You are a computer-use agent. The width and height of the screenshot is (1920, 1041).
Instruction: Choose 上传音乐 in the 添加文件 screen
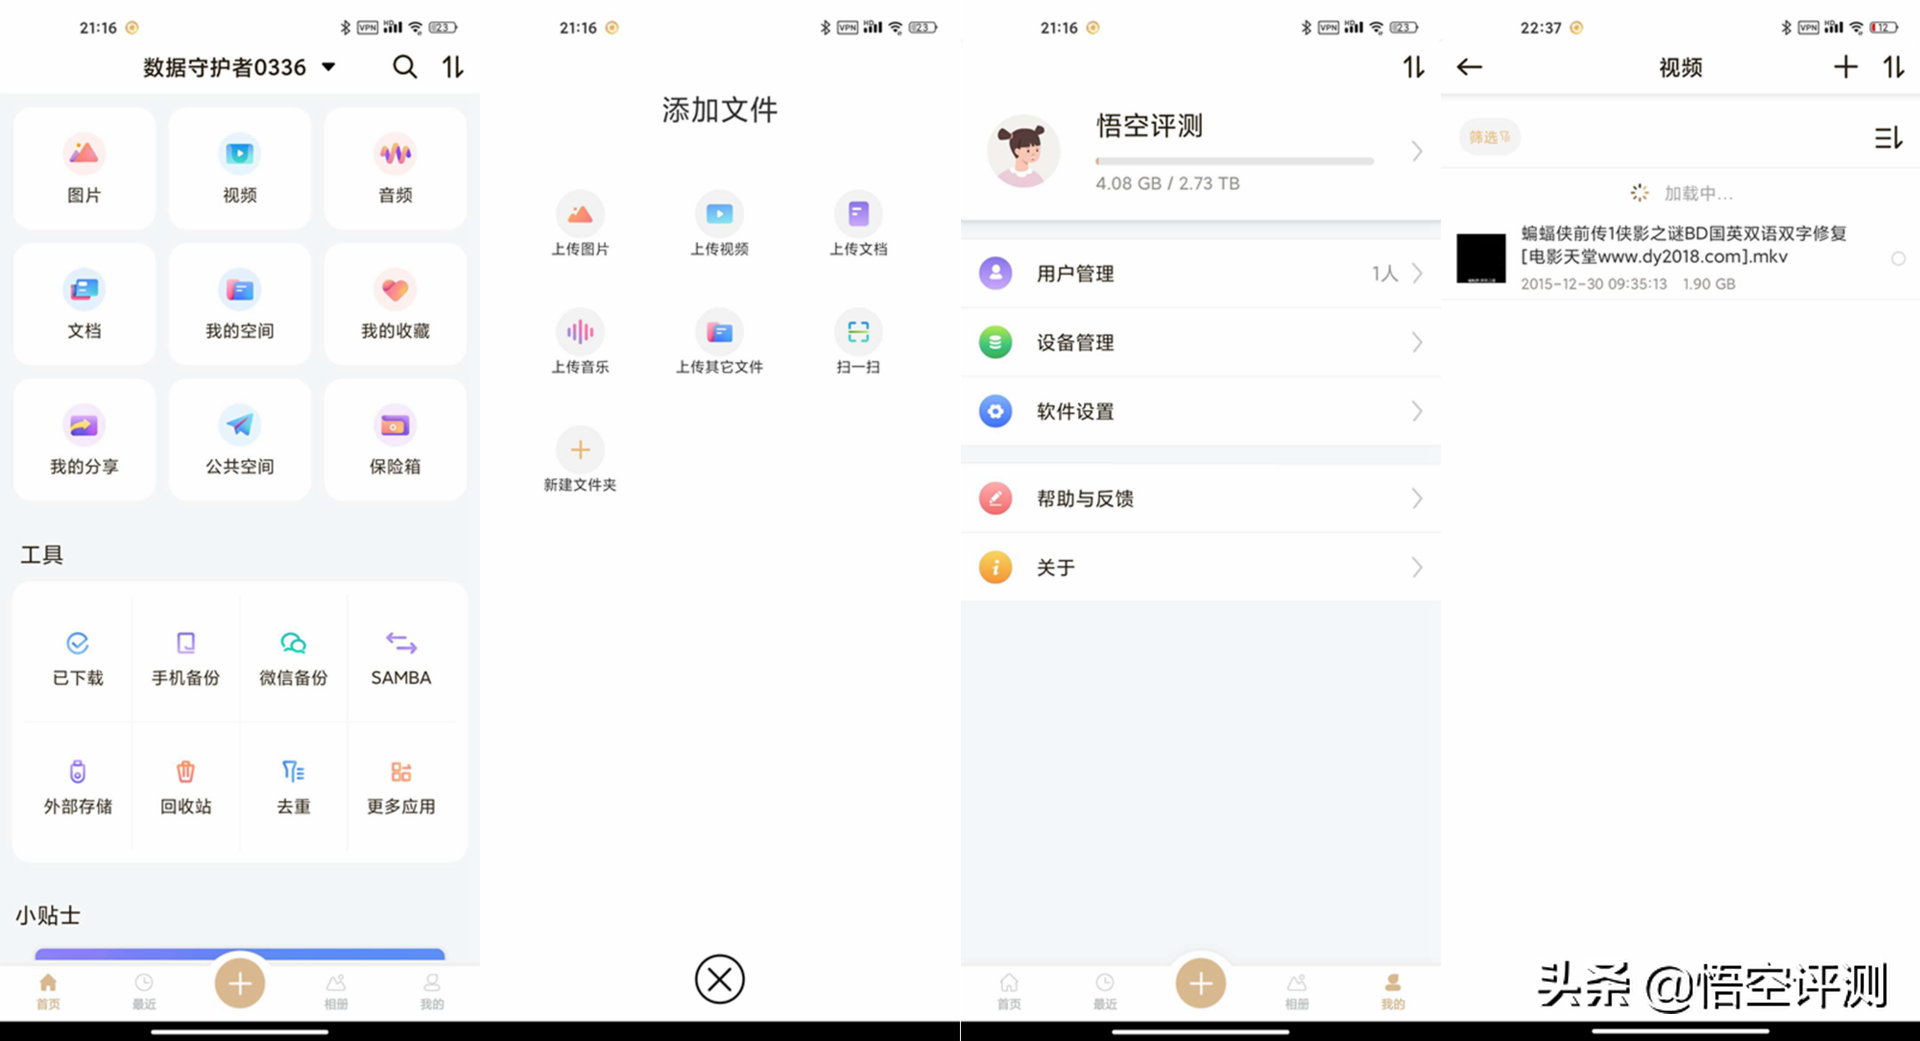point(580,342)
